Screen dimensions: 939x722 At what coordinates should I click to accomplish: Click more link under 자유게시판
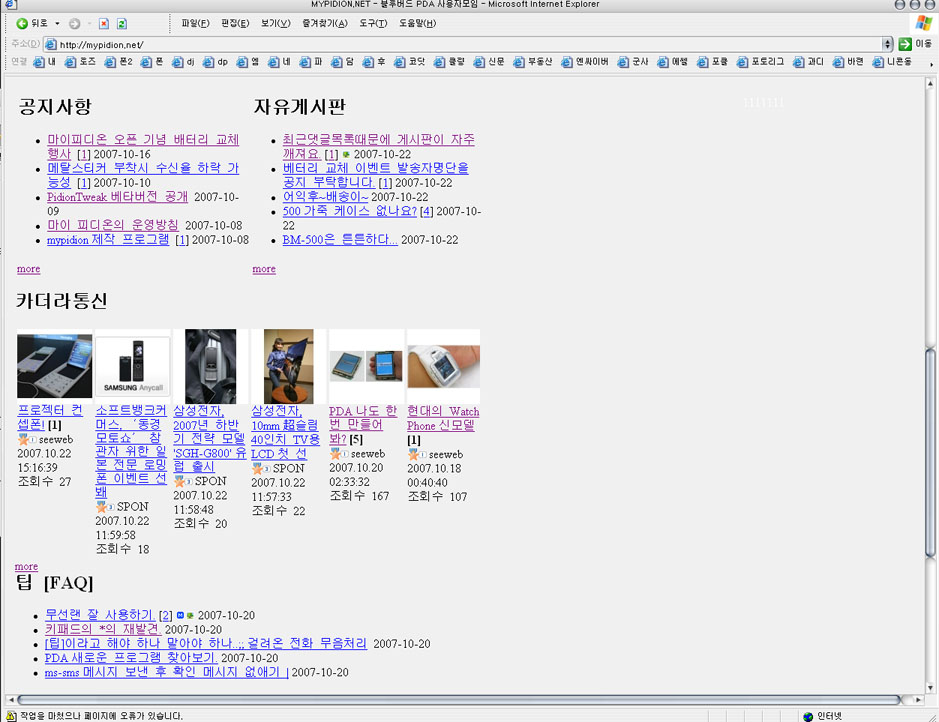(x=264, y=269)
